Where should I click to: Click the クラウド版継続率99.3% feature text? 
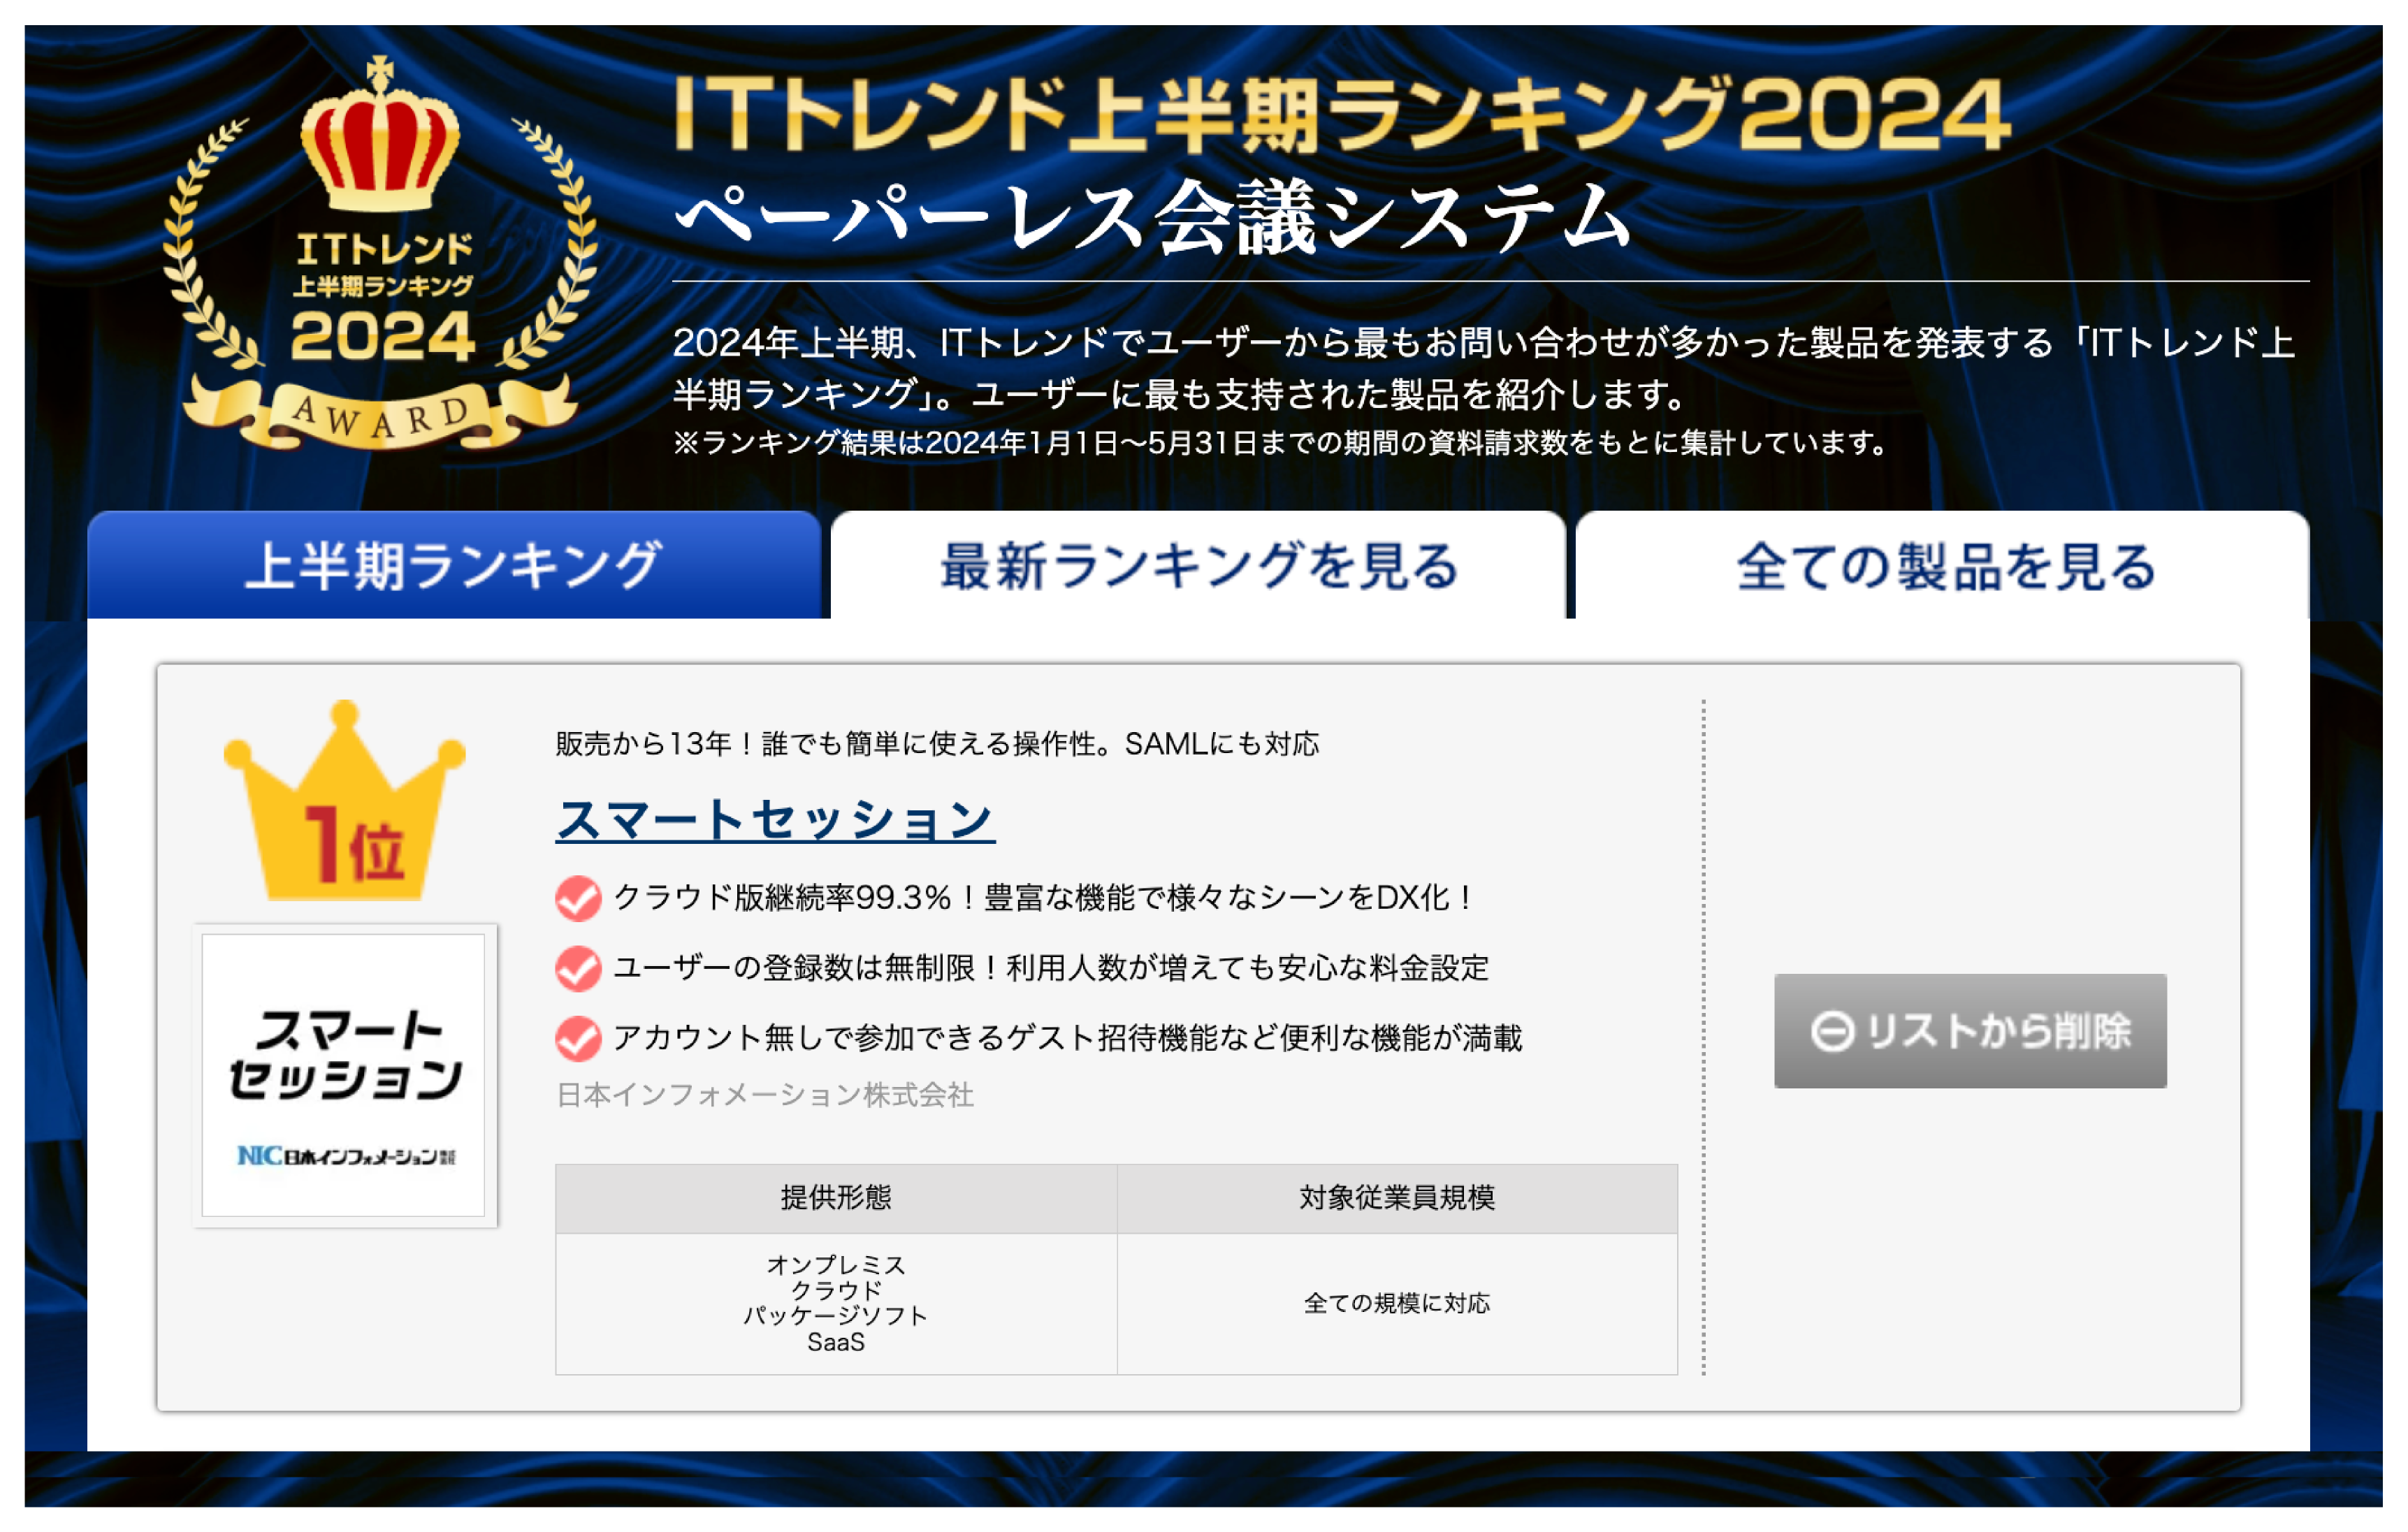coord(1043,898)
